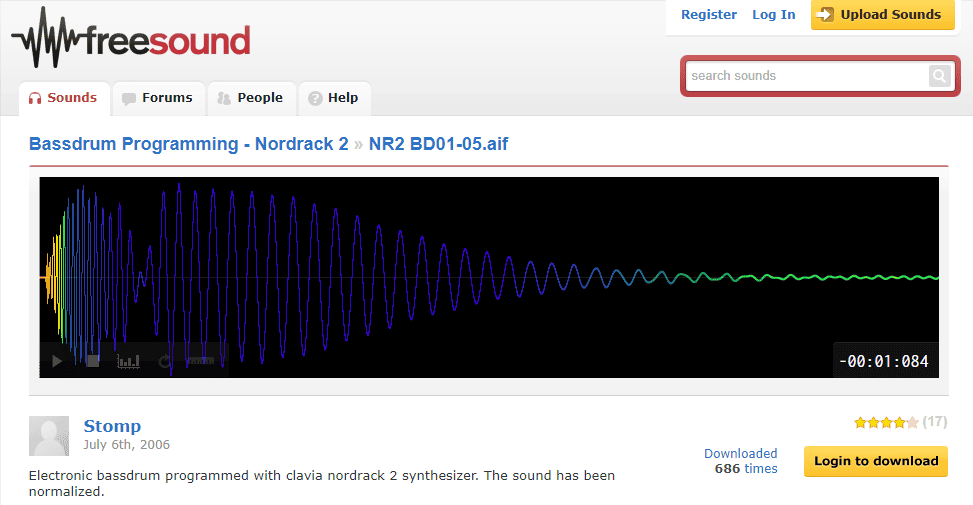Open the People tab
Viewport: 973px width, 505px height.
251,98
